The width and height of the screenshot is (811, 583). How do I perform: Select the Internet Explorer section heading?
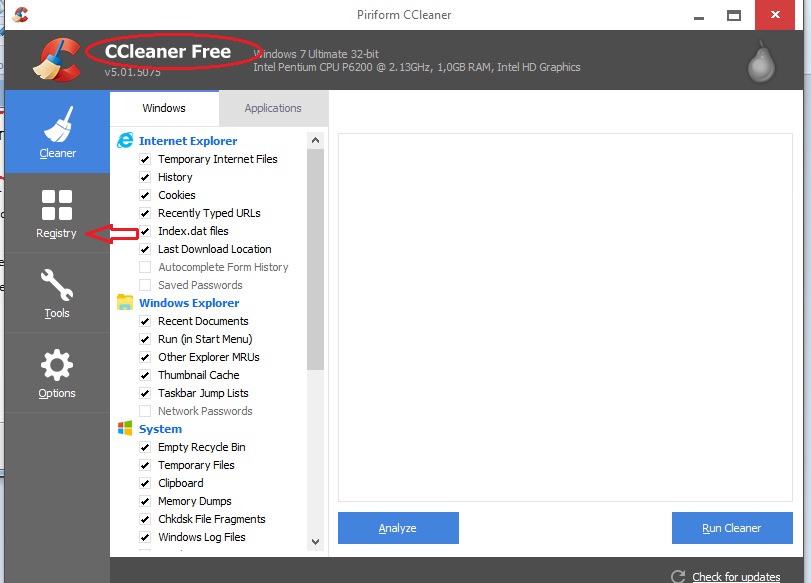tap(188, 141)
